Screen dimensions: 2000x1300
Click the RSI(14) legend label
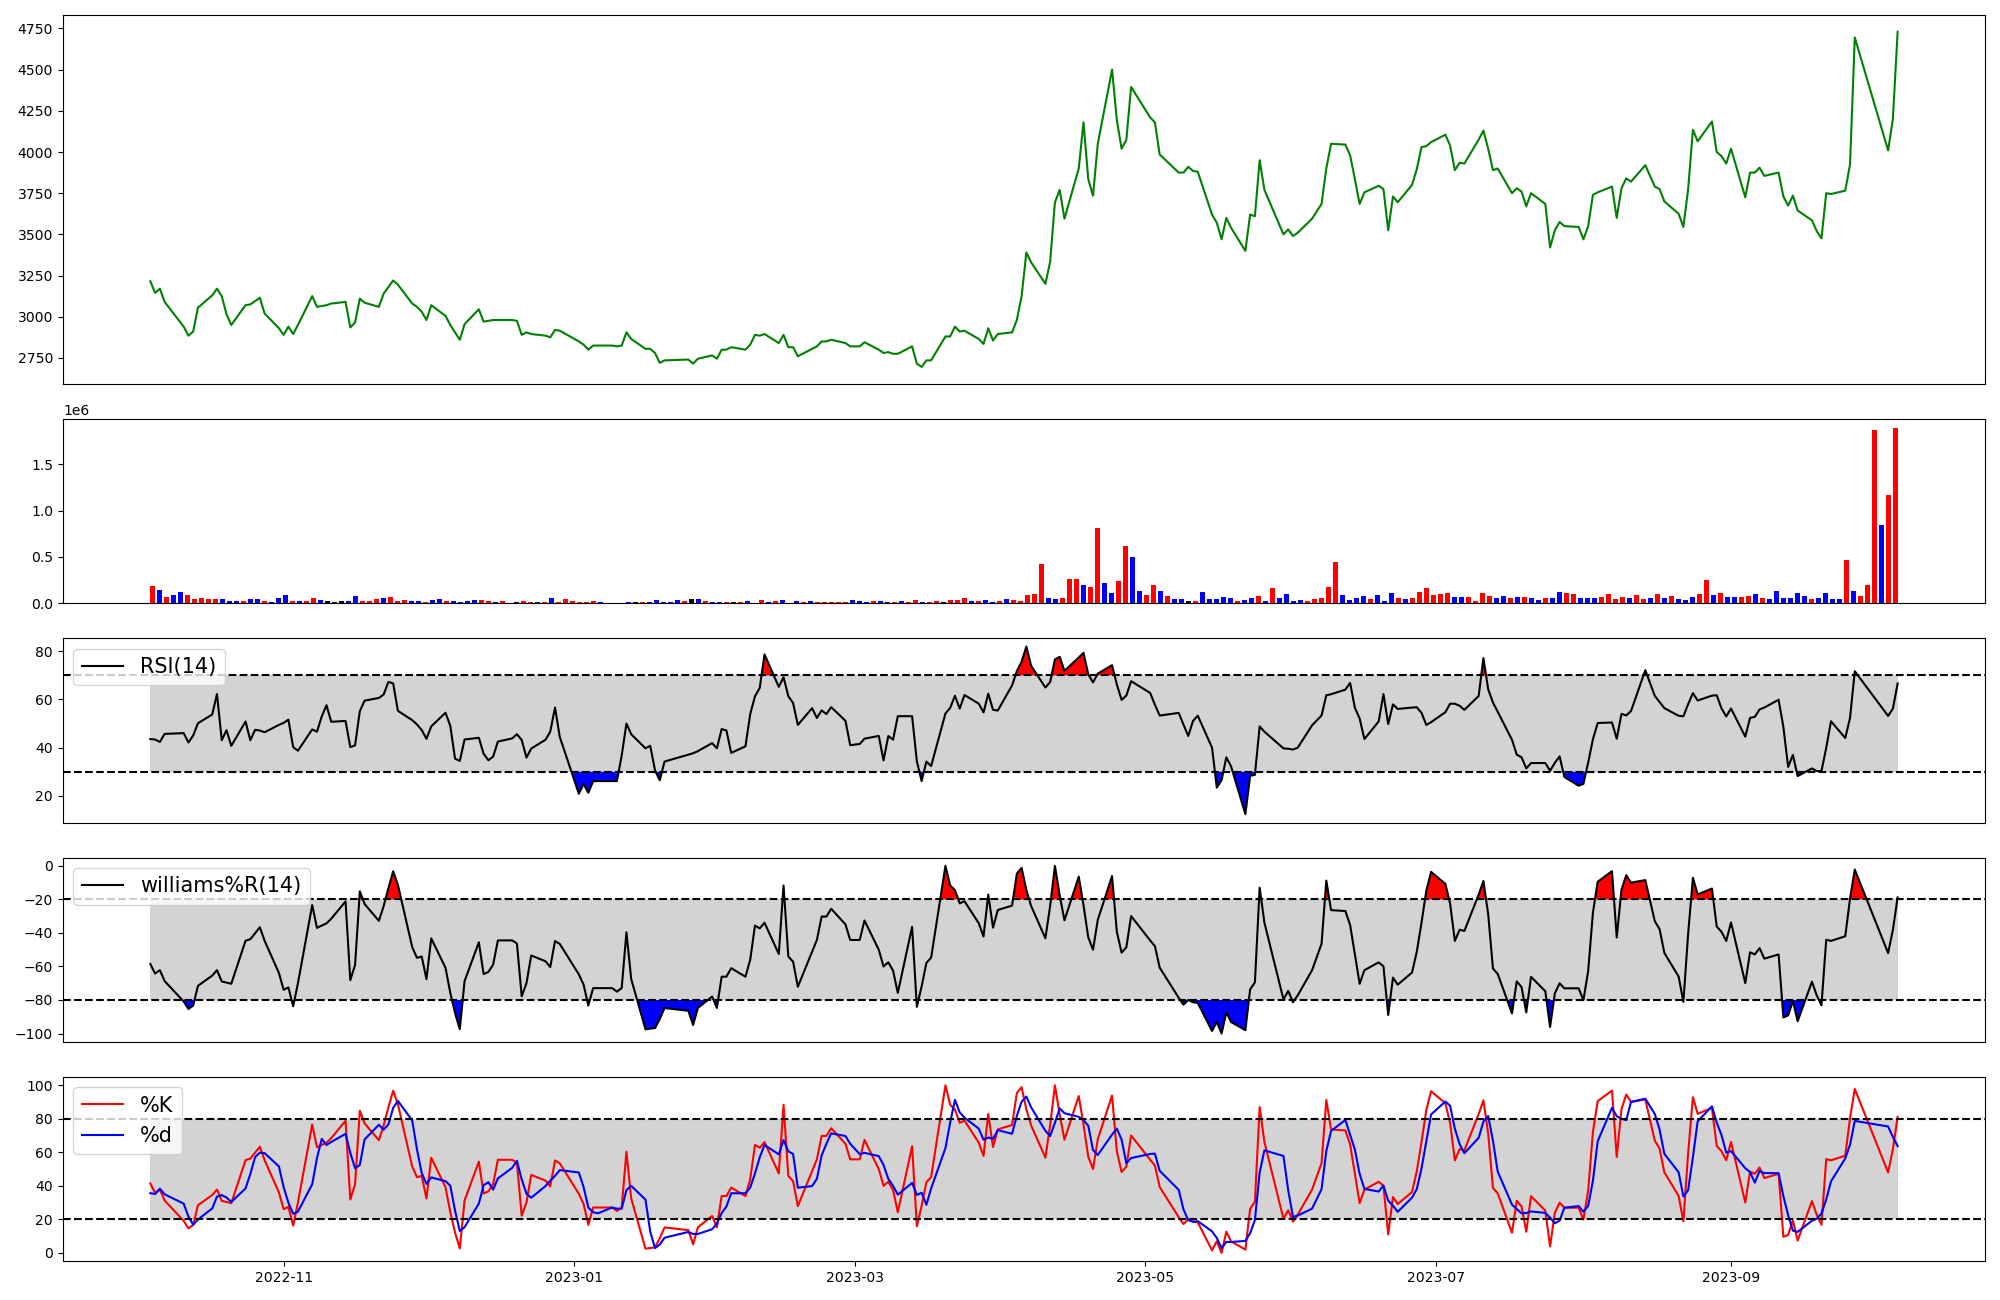(177, 666)
